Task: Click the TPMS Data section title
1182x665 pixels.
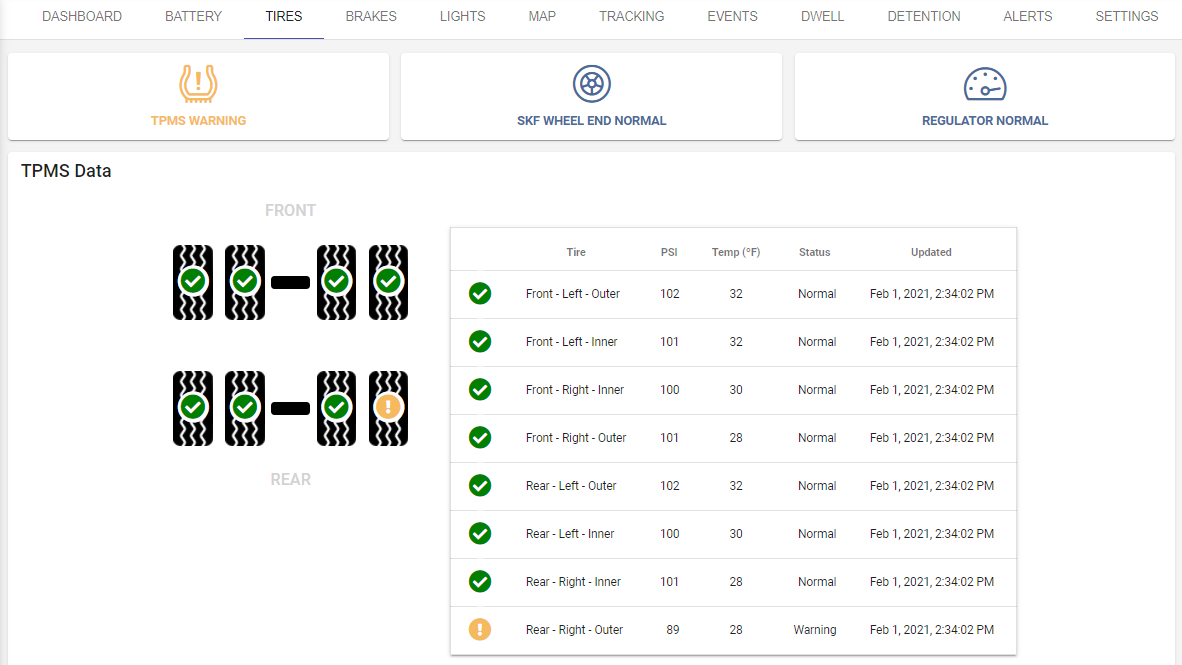Action: [x=67, y=171]
